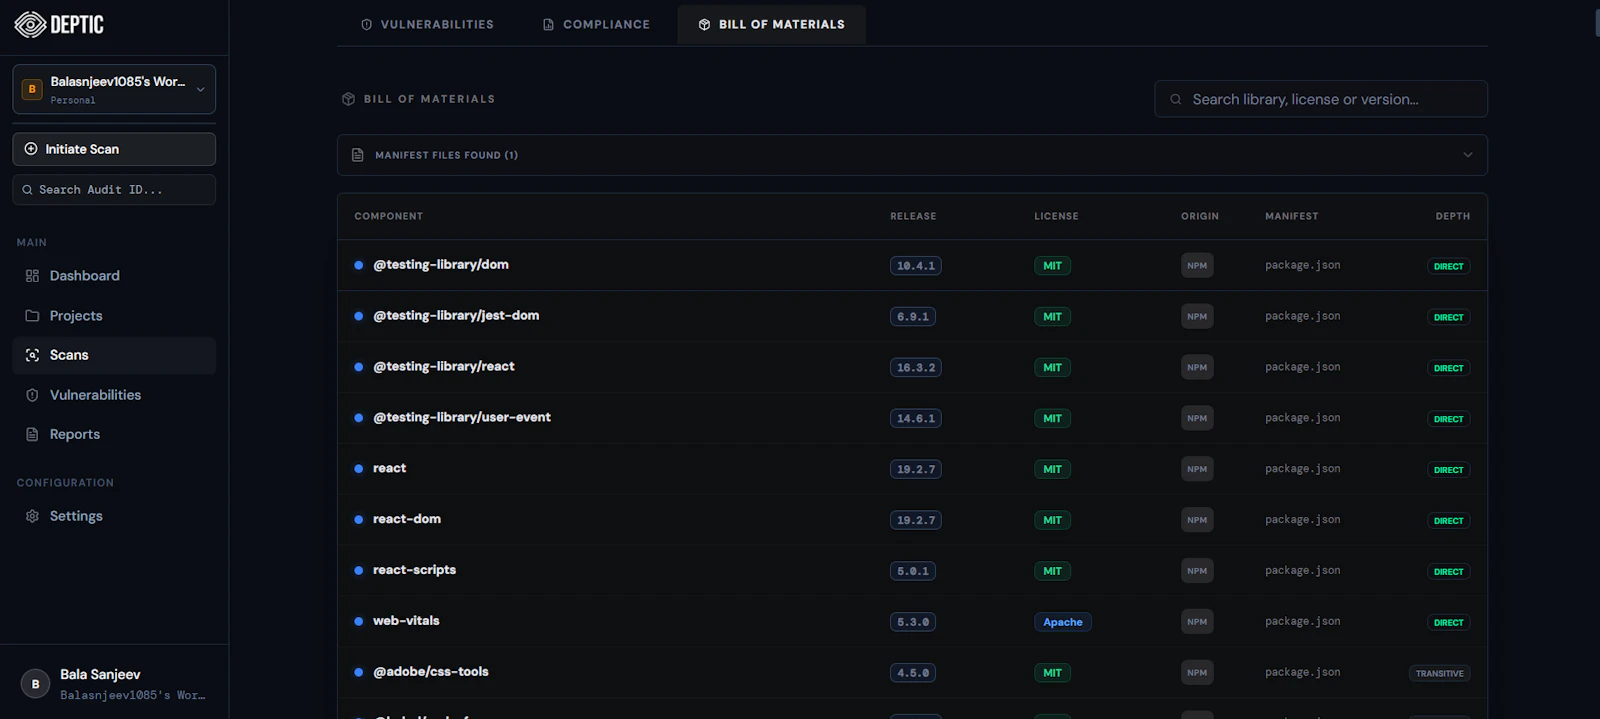This screenshot has height=719, width=1600.
Task: Click the @testing-library/jest-dom component name
Action: click(456, 316)
